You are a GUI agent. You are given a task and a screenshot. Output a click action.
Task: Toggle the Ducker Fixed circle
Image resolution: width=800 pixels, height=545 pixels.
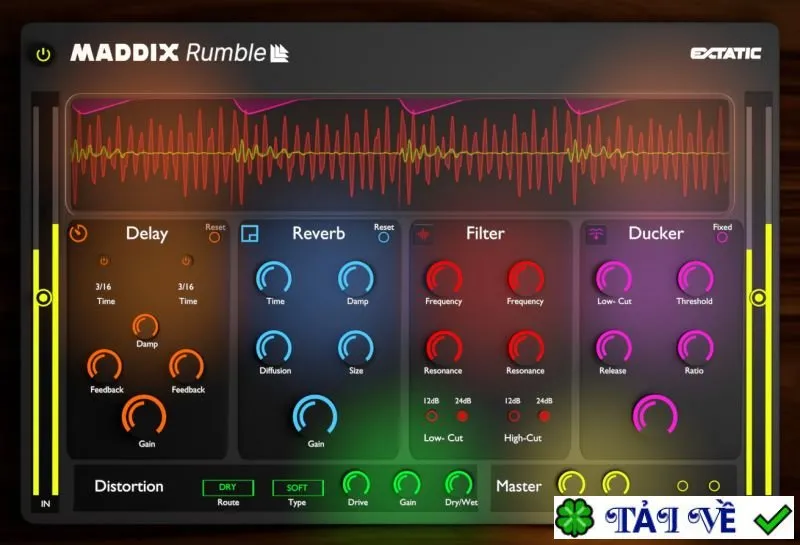(x=722, y=237)
